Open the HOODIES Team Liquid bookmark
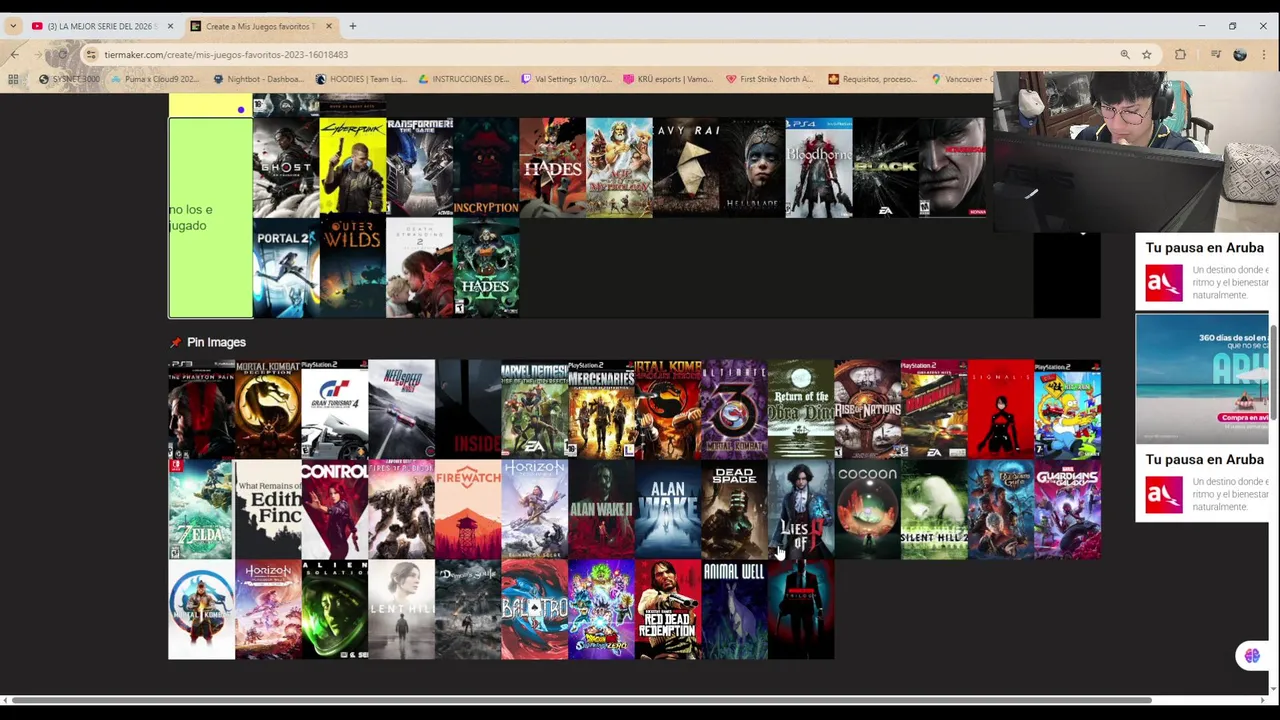 360,79
